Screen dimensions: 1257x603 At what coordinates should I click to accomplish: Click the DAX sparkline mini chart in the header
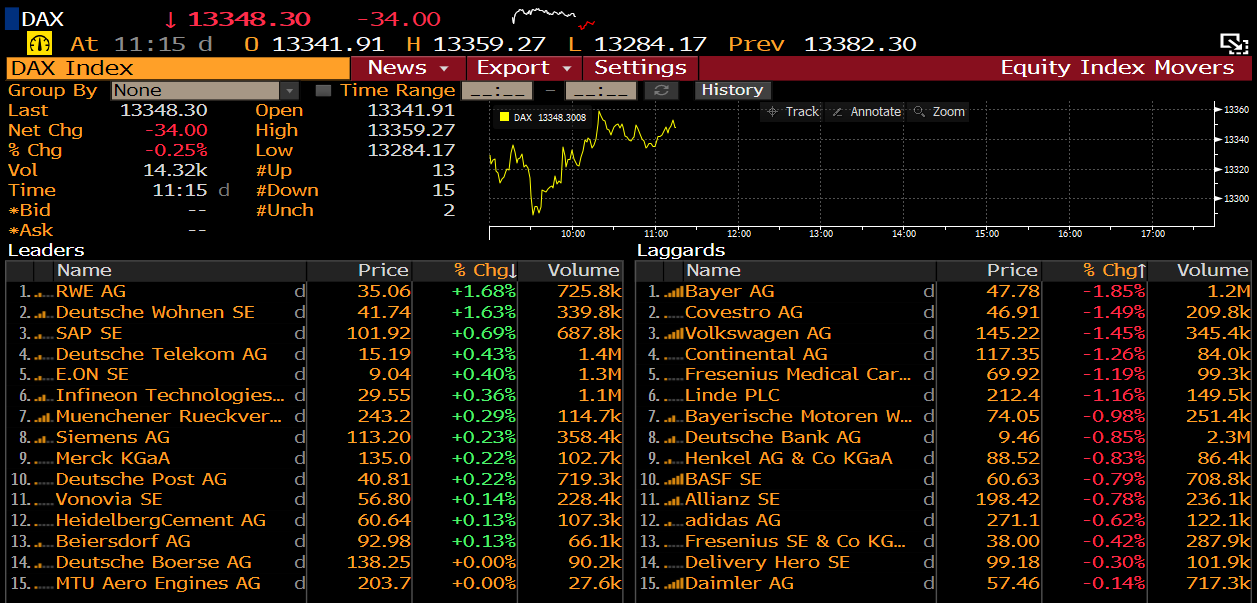[x=552, y=18]
